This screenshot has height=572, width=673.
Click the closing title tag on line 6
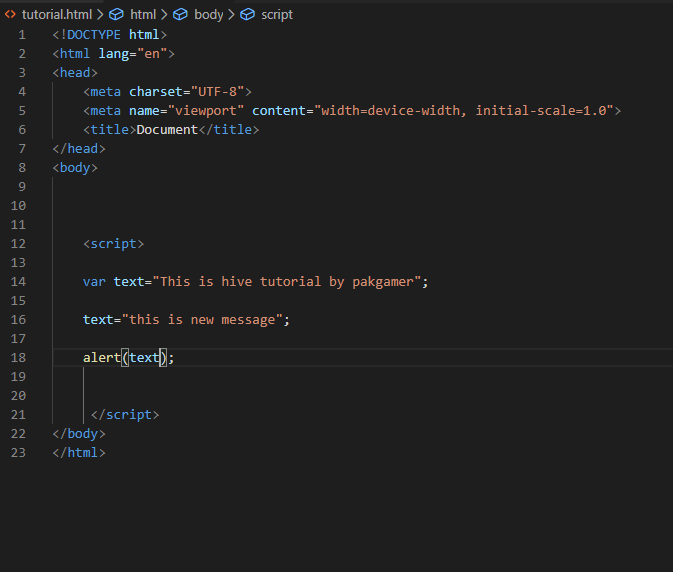click(x=229, y=130)
